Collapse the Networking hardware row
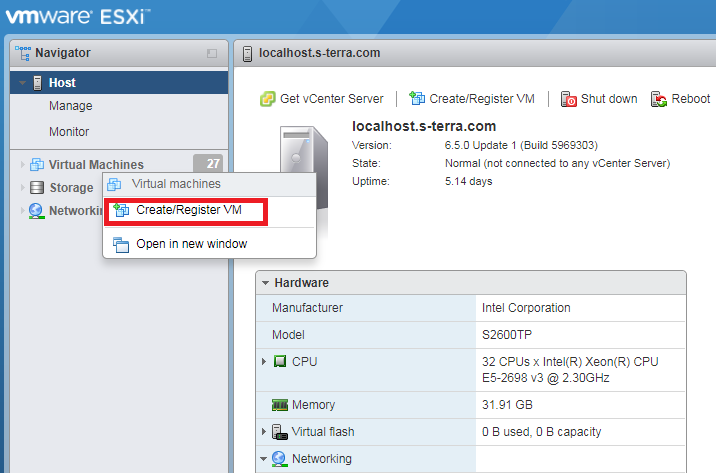The image size is (716, 473). pos(265,459)
